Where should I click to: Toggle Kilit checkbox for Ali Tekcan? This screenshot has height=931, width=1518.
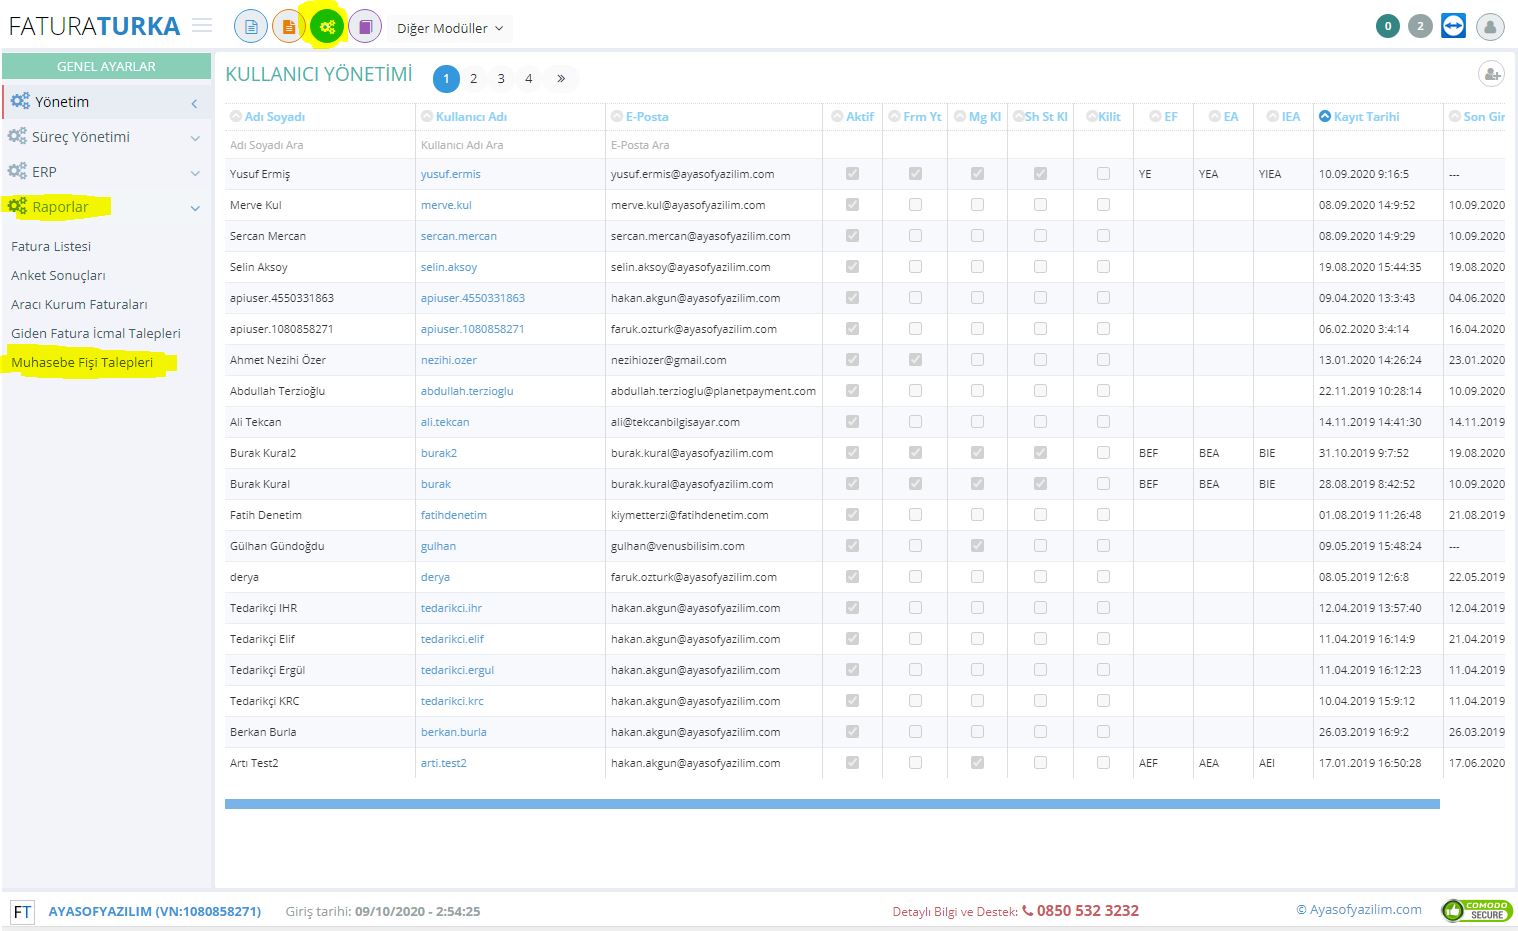pos(1103,422)
